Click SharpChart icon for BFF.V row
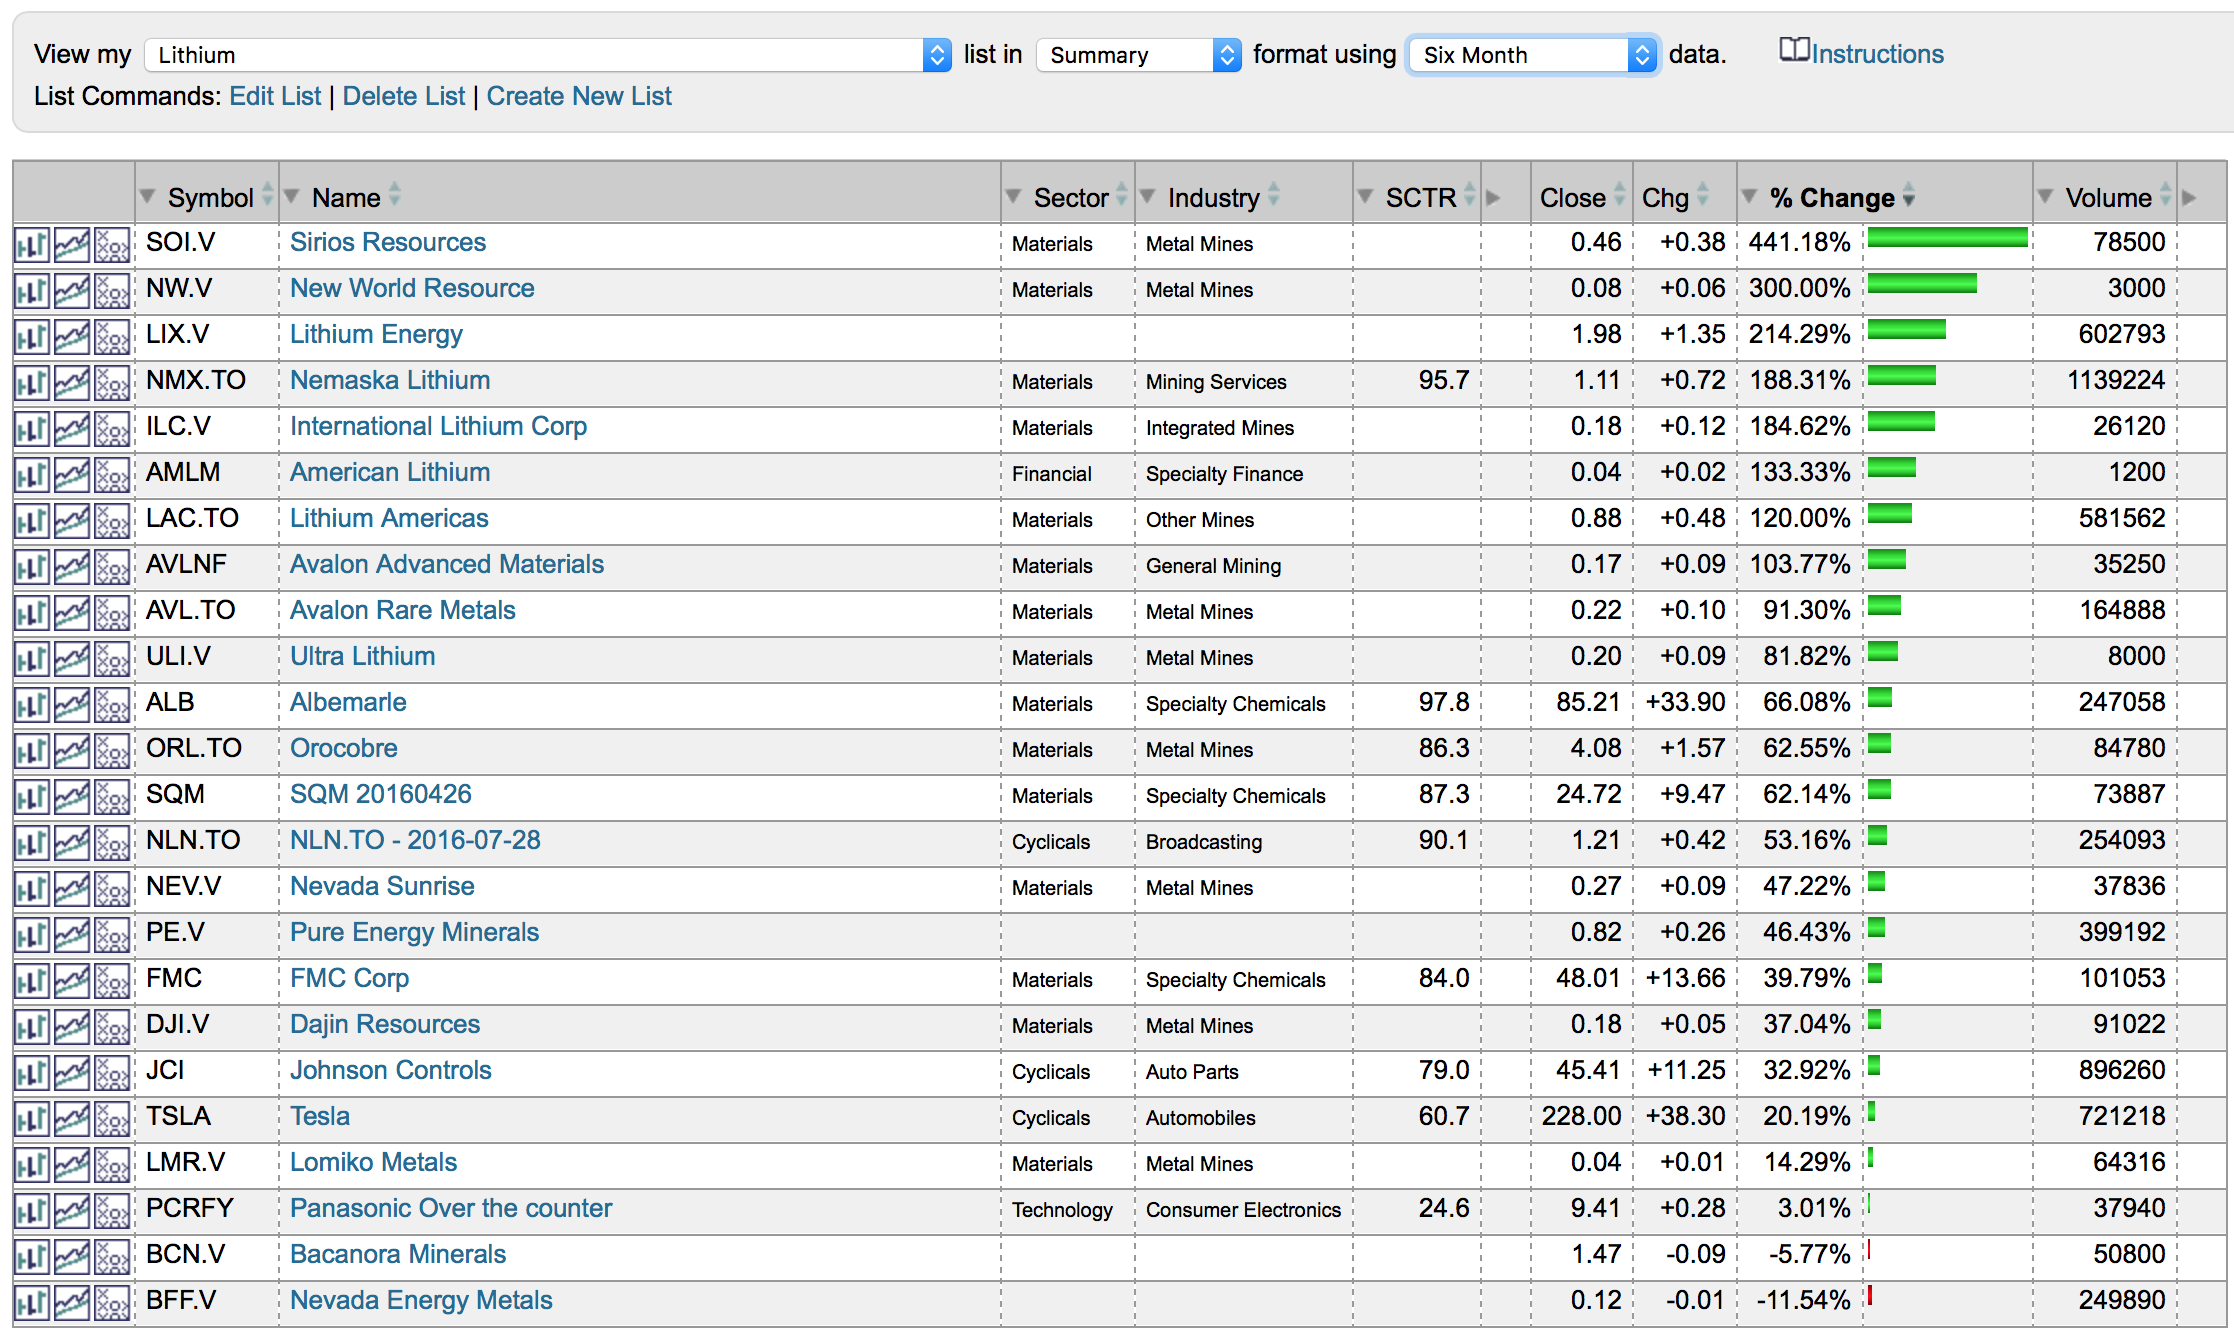The image size is (2234, 1332). click(x=32, y=1302)
